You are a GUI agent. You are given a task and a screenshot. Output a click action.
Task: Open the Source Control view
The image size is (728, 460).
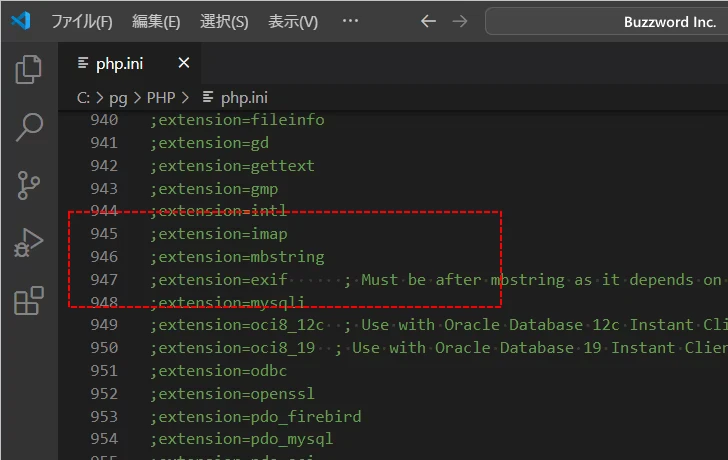29,185
